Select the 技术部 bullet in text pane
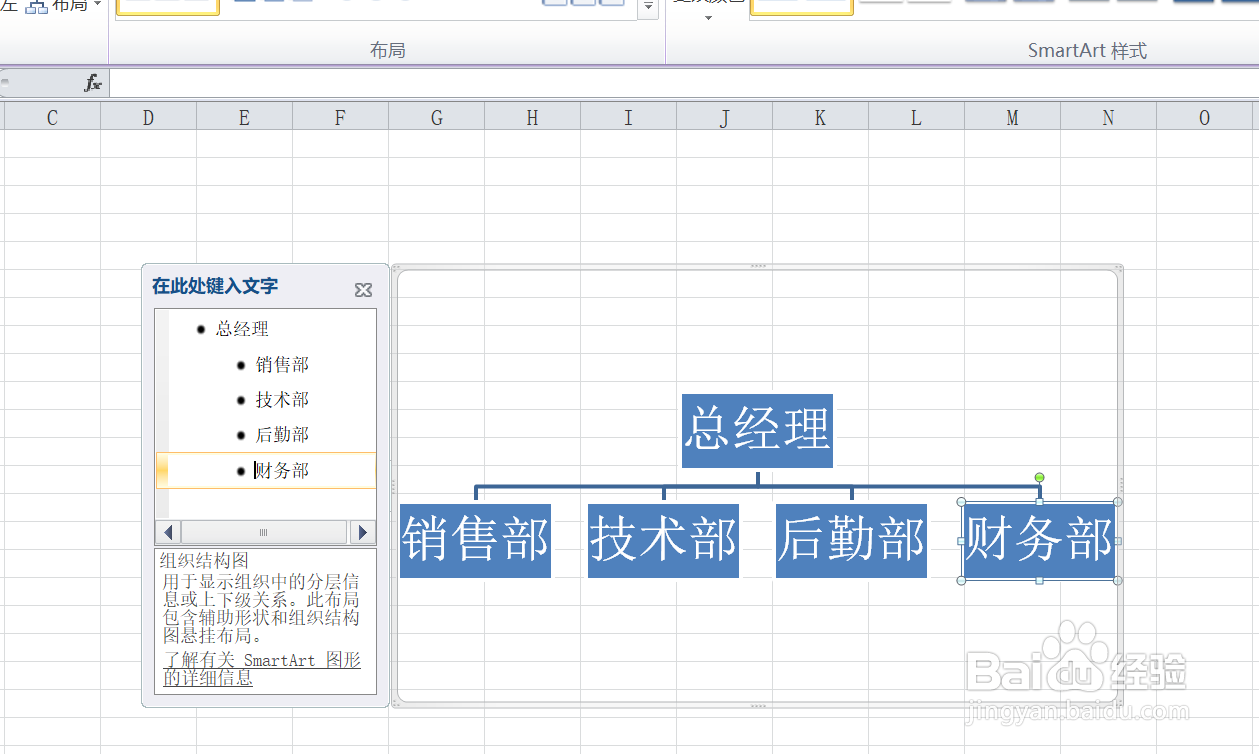Screen dimensions: 1259x754 282,400
